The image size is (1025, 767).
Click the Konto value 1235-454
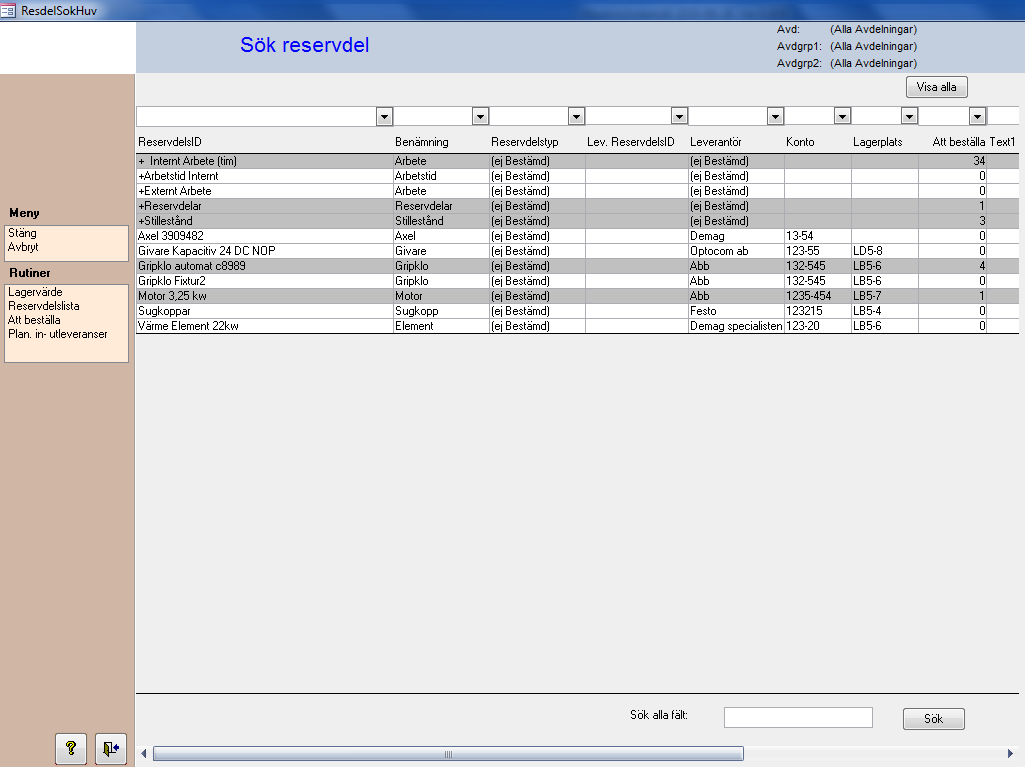coord(818,296)
